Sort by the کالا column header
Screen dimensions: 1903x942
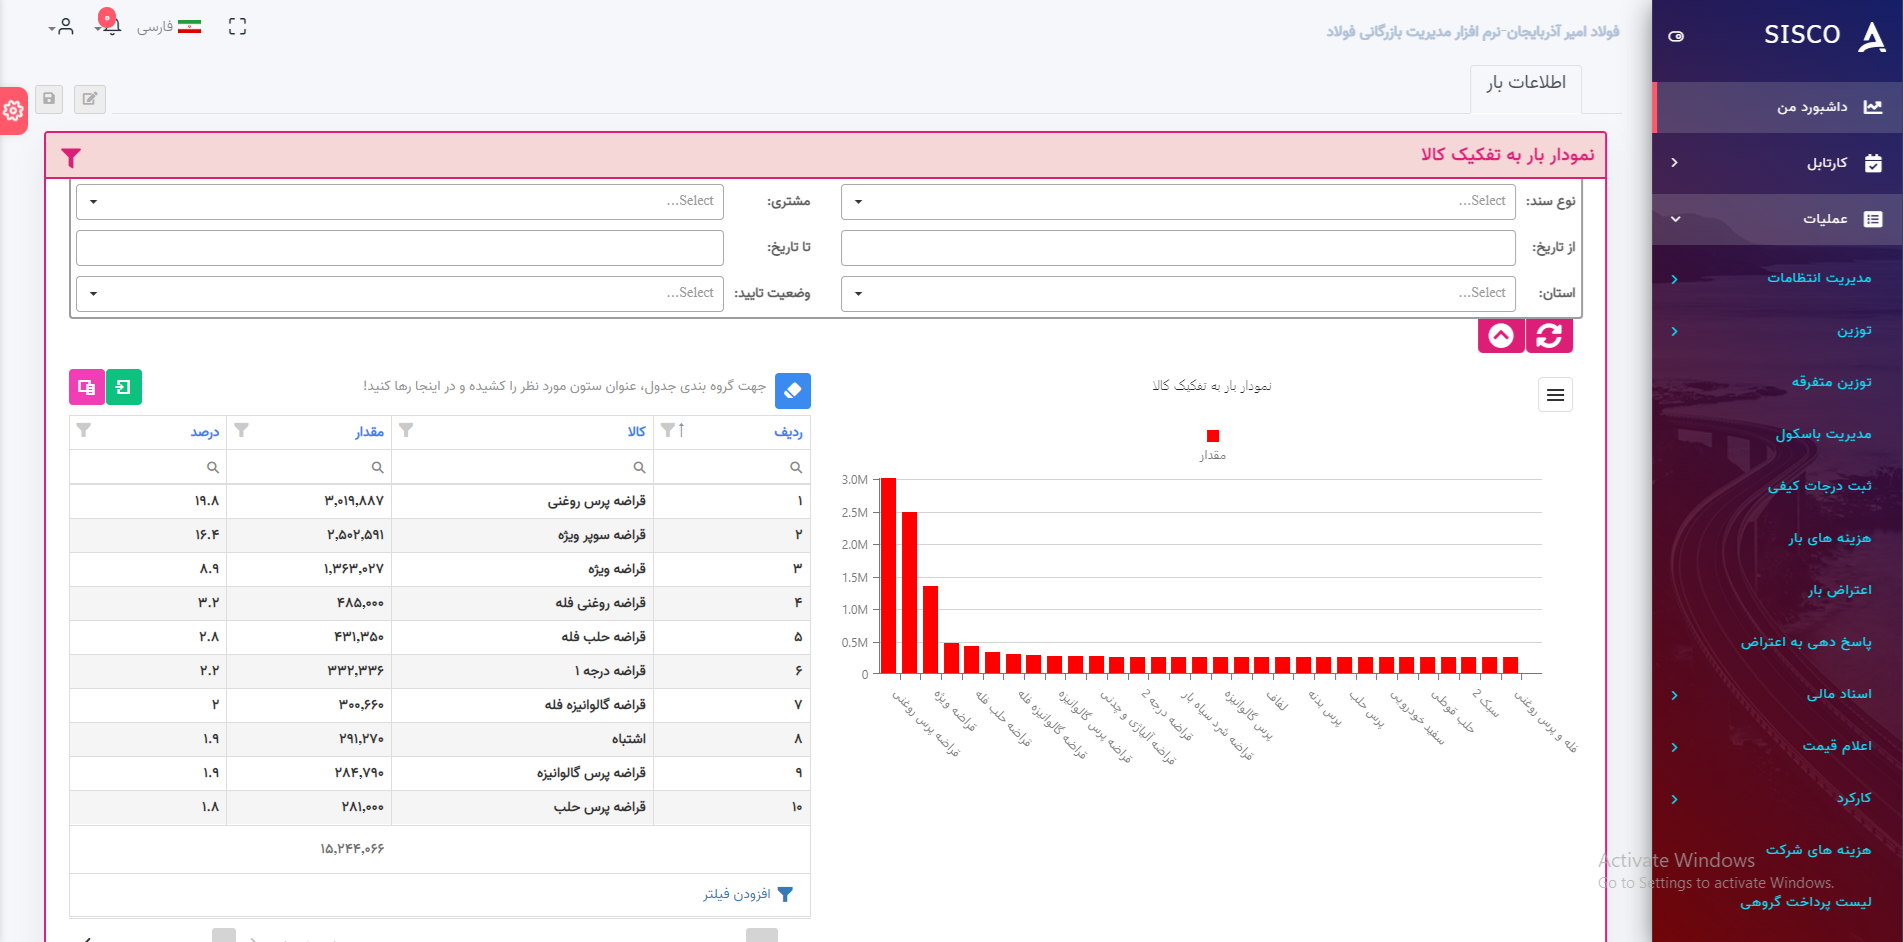(637, 432)
